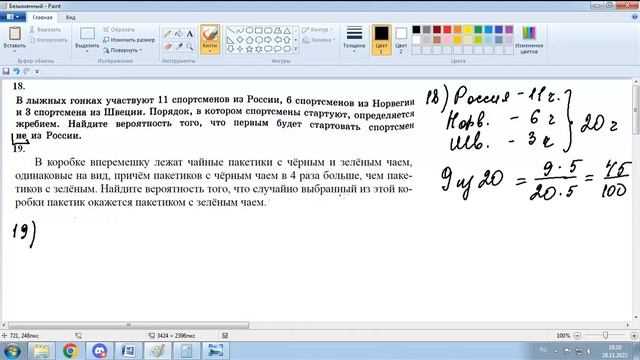Open Discord from the taskbar
Viewport: 640px width, 360px height.
100,351
